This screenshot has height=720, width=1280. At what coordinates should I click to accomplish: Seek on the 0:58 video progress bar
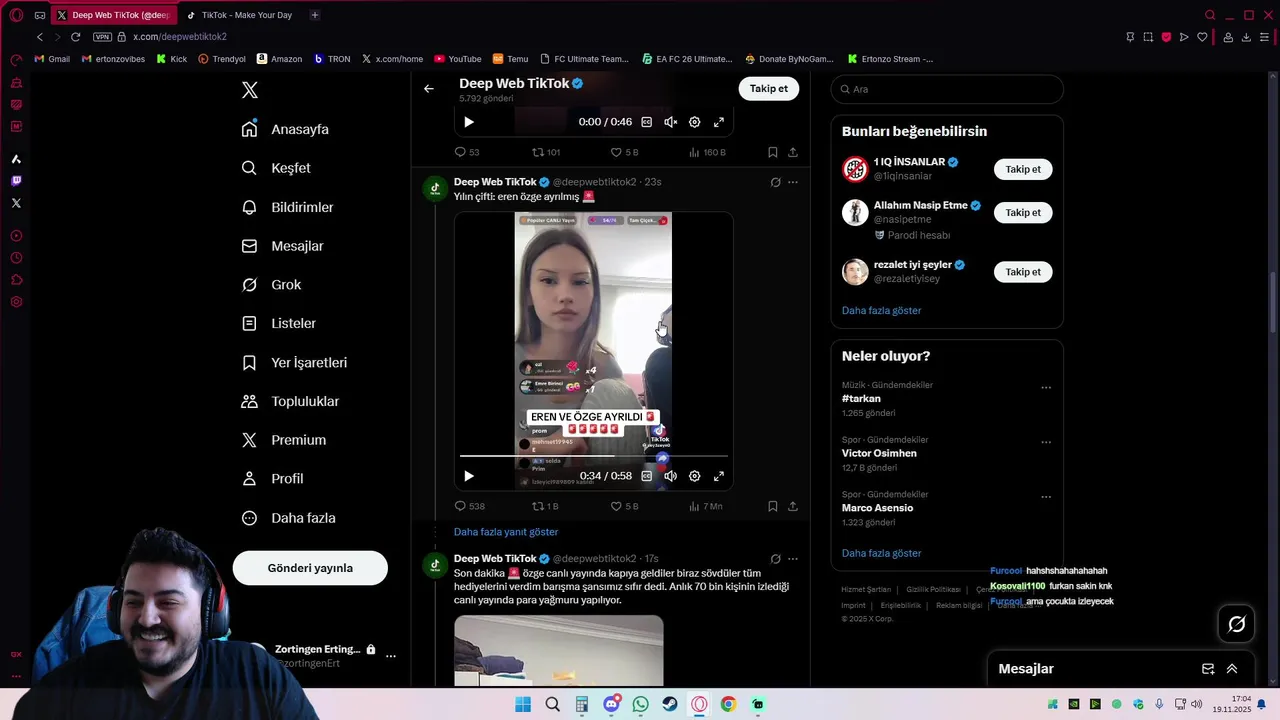coord(594,456)
